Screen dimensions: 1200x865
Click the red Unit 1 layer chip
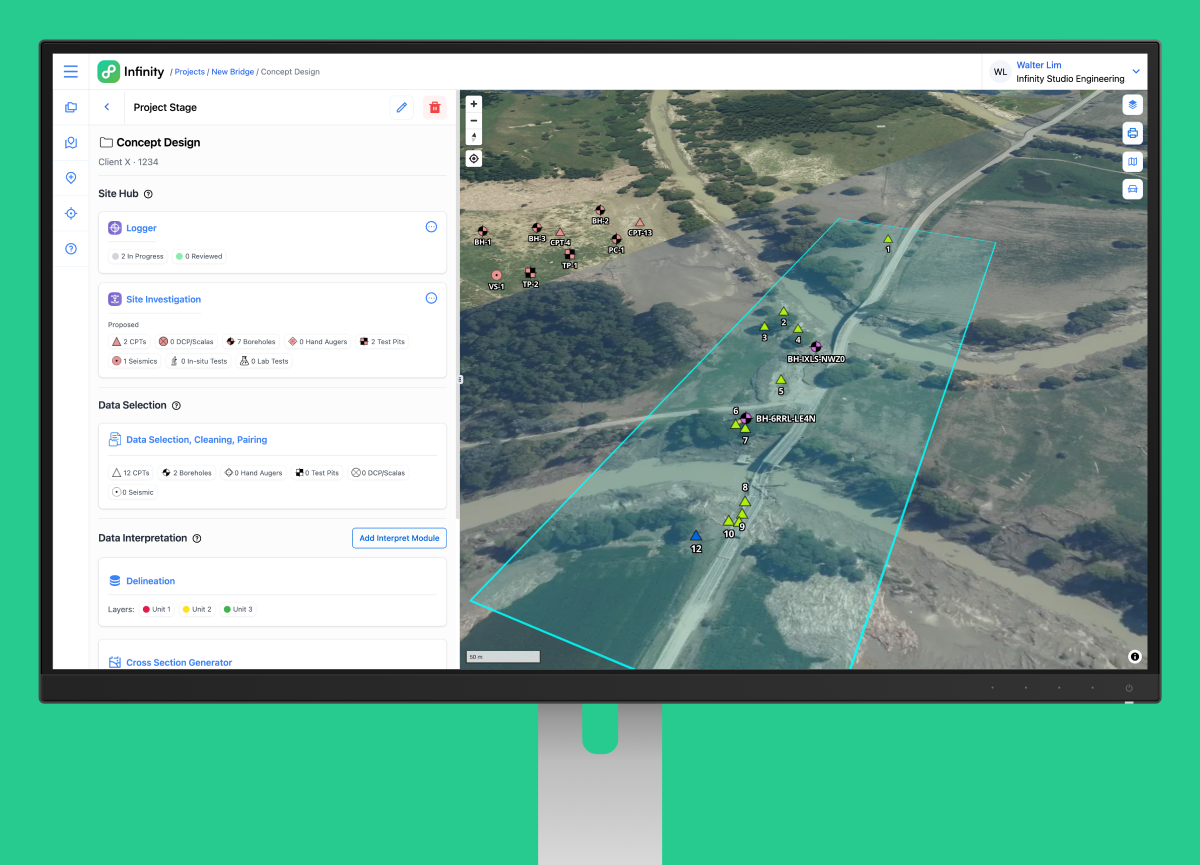(157, 609)
